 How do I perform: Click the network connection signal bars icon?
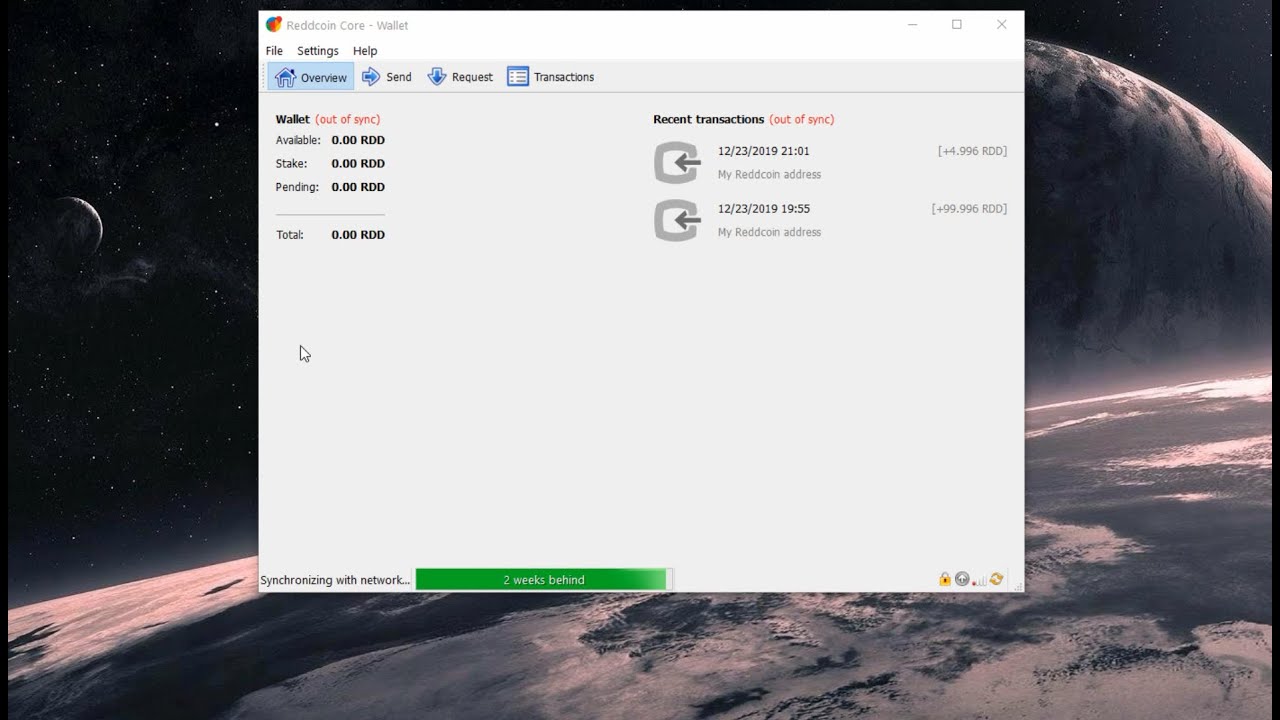click(979, 579)
